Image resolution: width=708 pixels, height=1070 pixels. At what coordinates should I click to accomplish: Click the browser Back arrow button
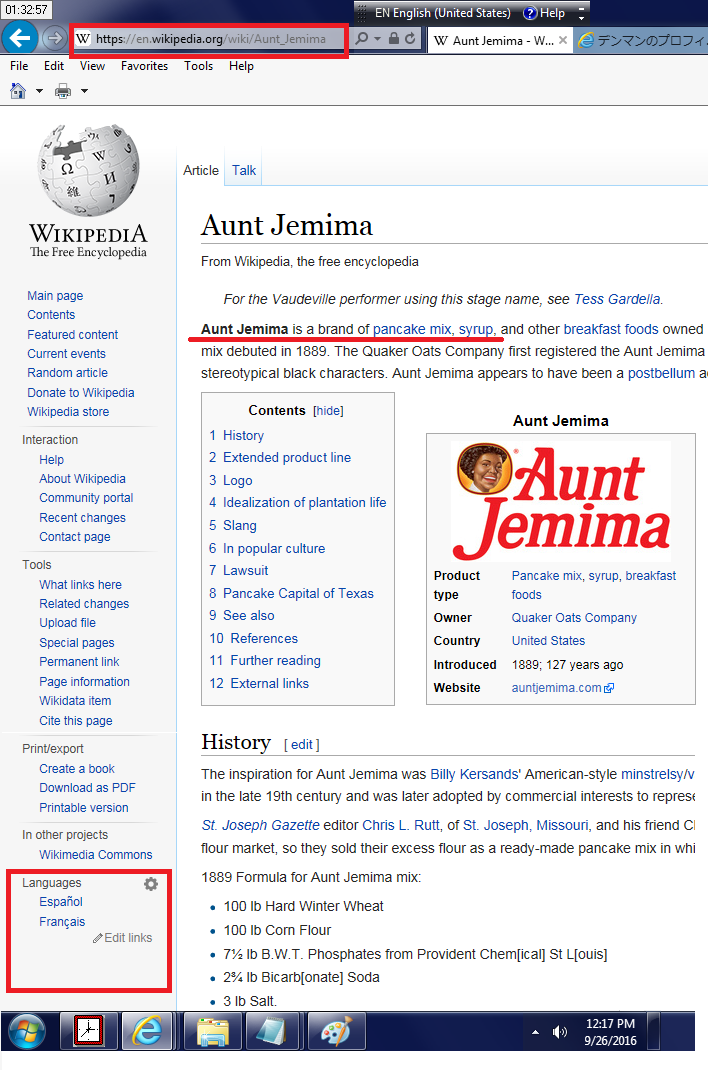click(x=19, y=38)
